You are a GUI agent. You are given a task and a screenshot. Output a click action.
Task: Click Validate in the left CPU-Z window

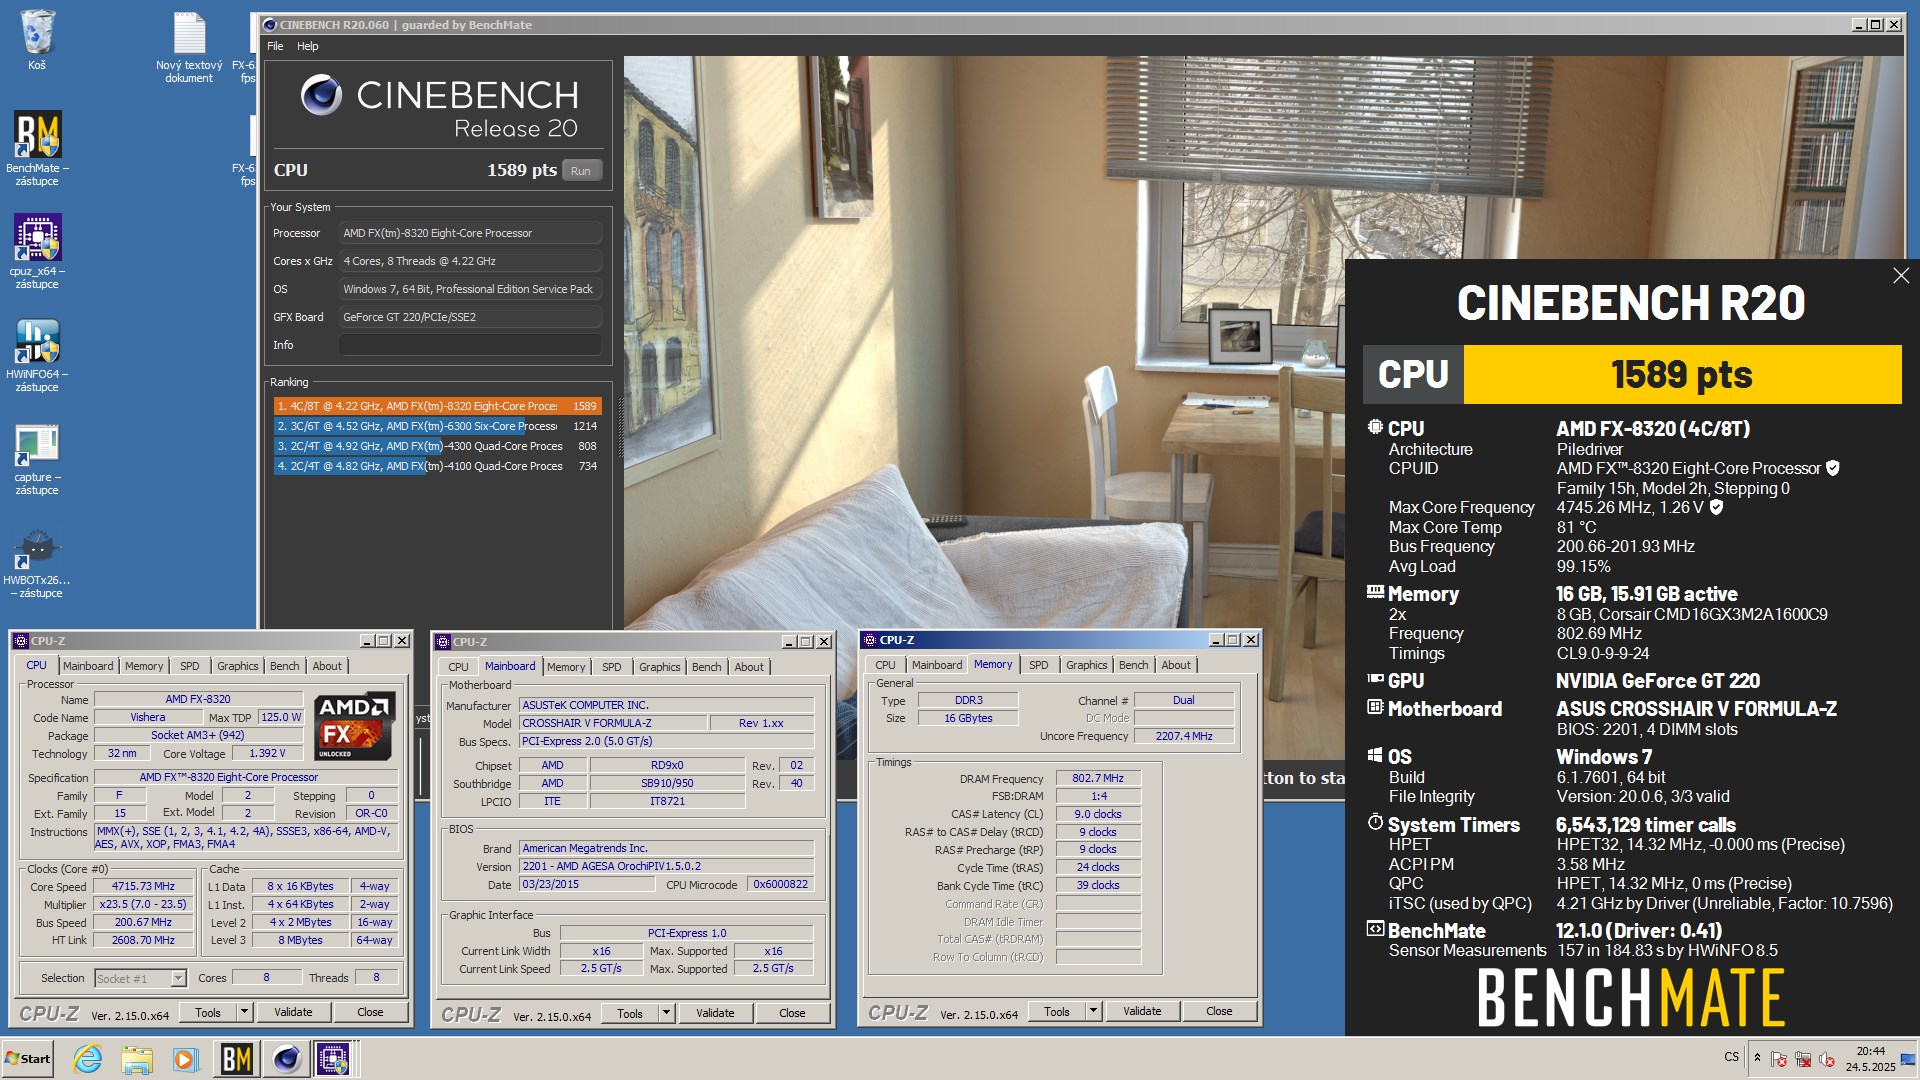(293, 1012)
